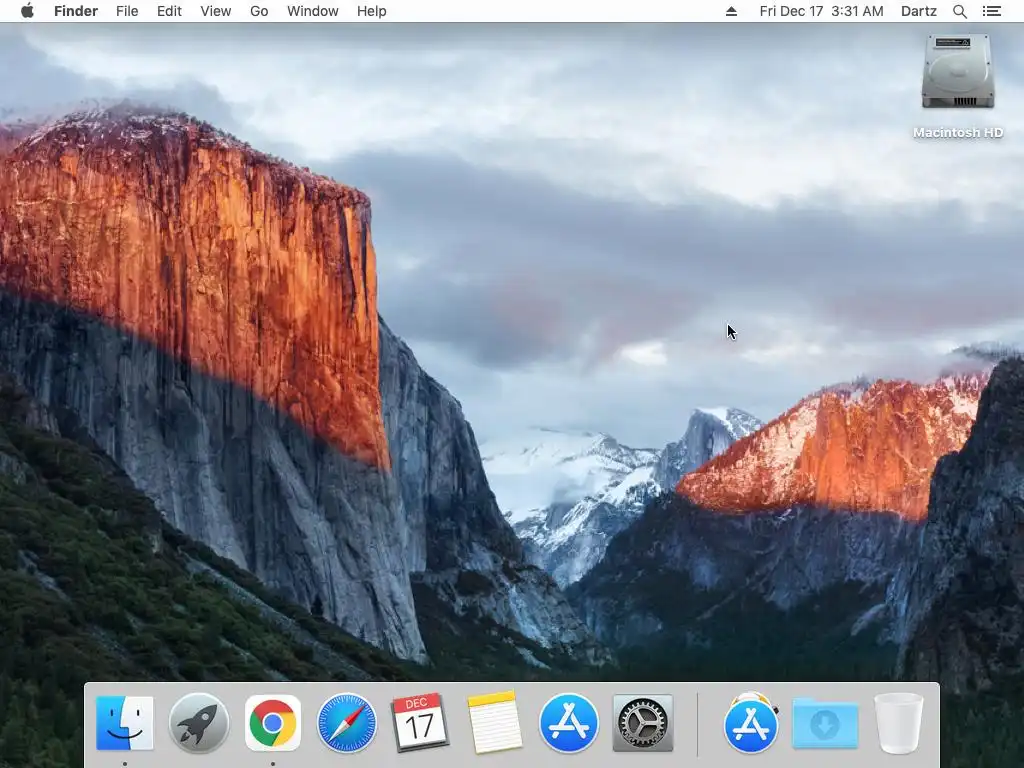Open the Edit menu
1024x768 pixels.
[x=169, y=11]
